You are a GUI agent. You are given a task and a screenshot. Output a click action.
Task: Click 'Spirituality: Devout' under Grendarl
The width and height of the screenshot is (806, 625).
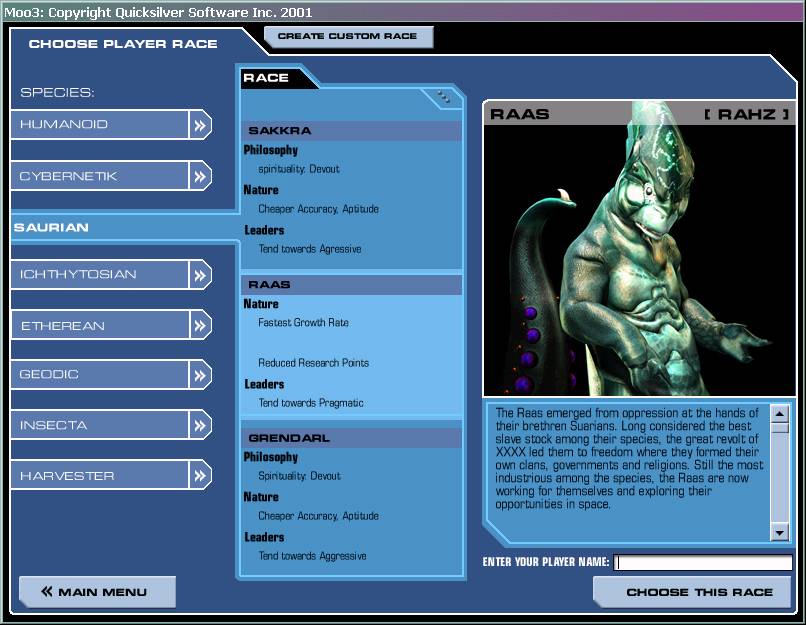click(299, 476)
